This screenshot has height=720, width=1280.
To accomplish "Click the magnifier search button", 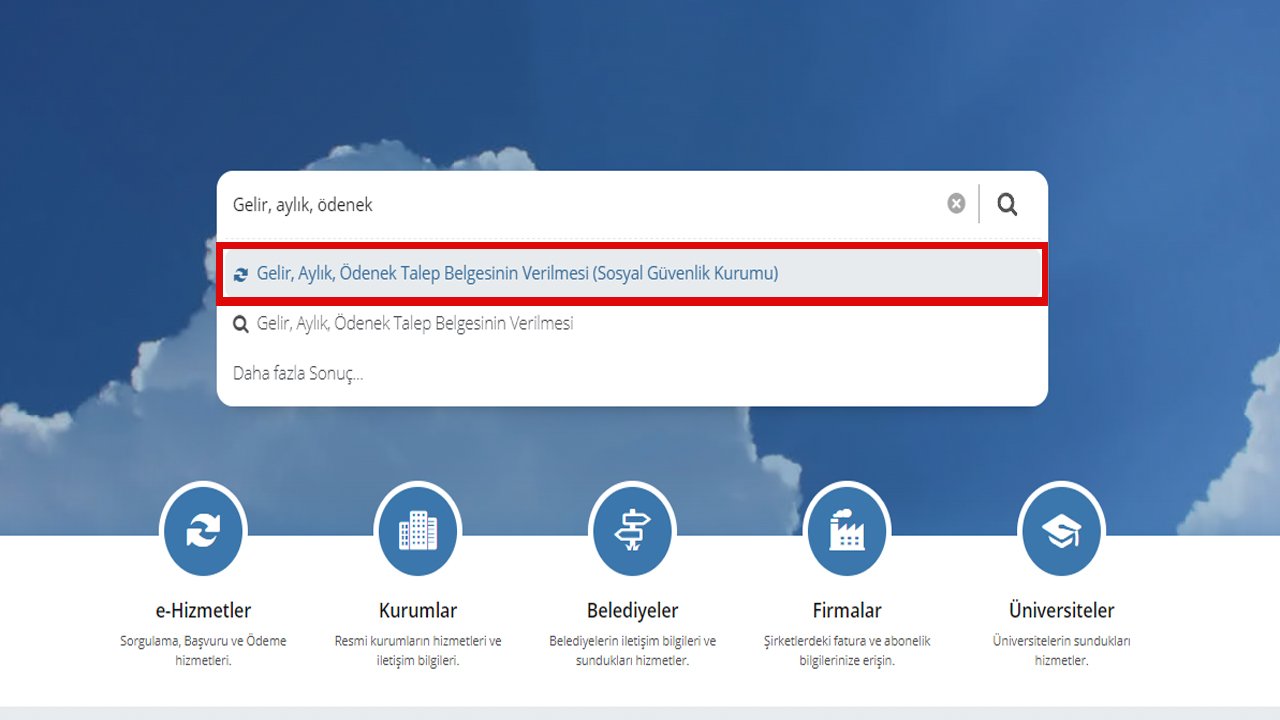I will [1007, 204].
